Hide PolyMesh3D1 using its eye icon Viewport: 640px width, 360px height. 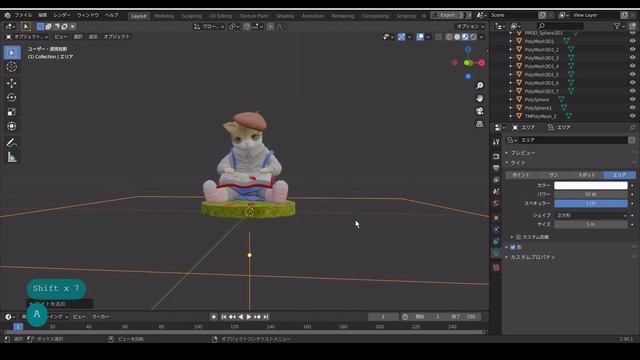point(632,41)
